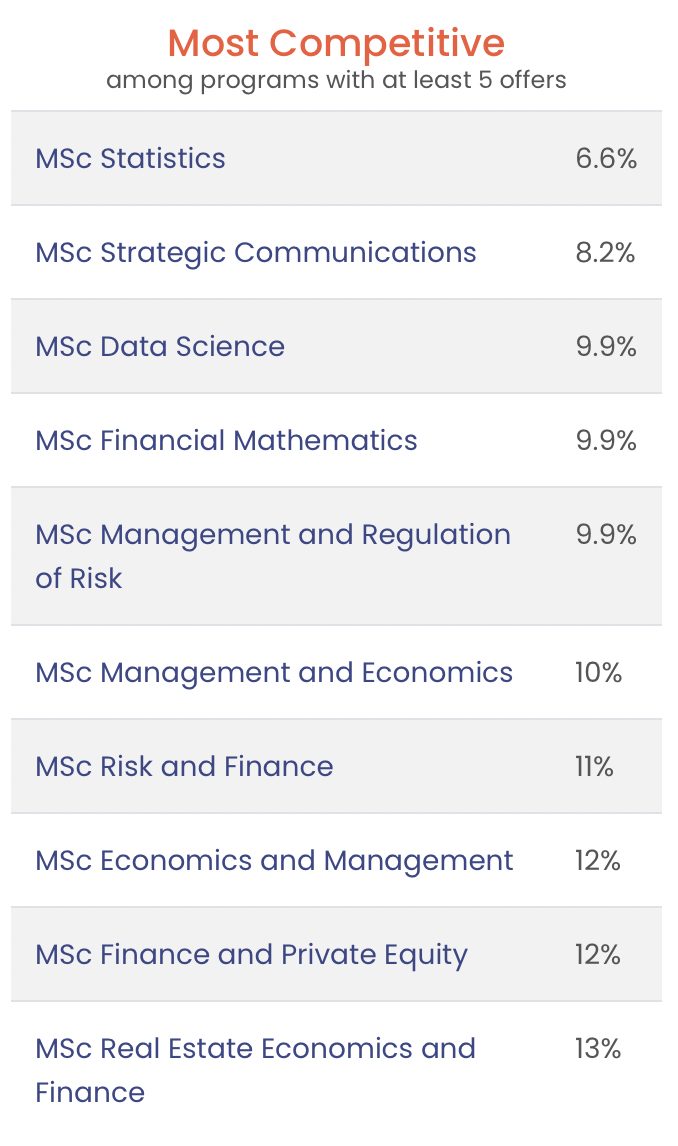The height and width of the screenshot is (1146, 678).
Task: Open the MSc Statistics program link
Action: (x=130, y=159)
